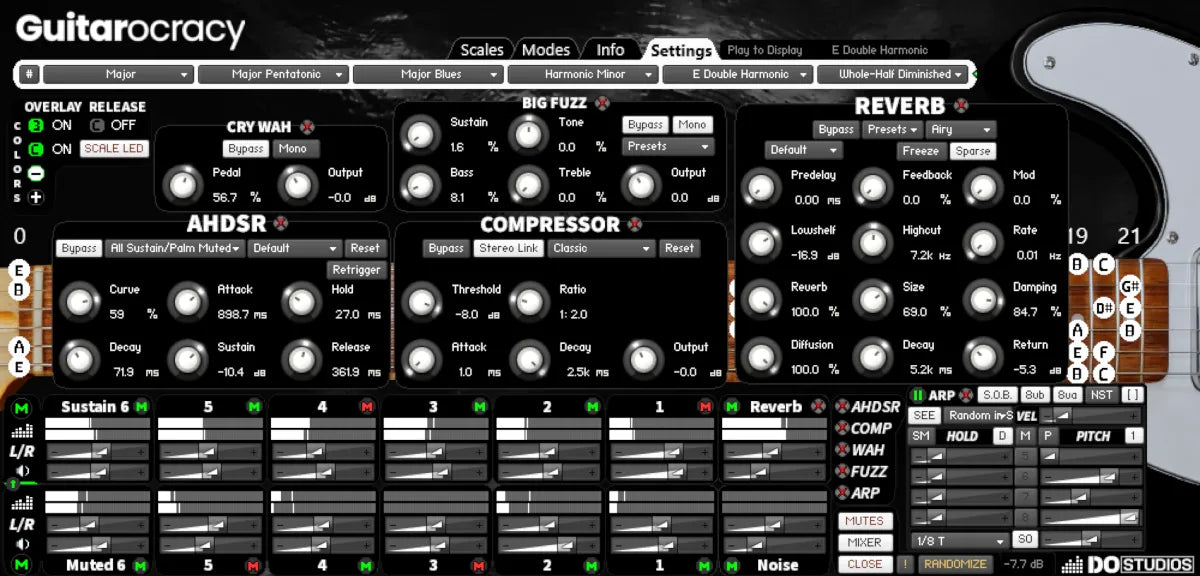Screen dimensions: 1200x576
Task: Select the E Double Harmonic tab
Action: [880, 50]
